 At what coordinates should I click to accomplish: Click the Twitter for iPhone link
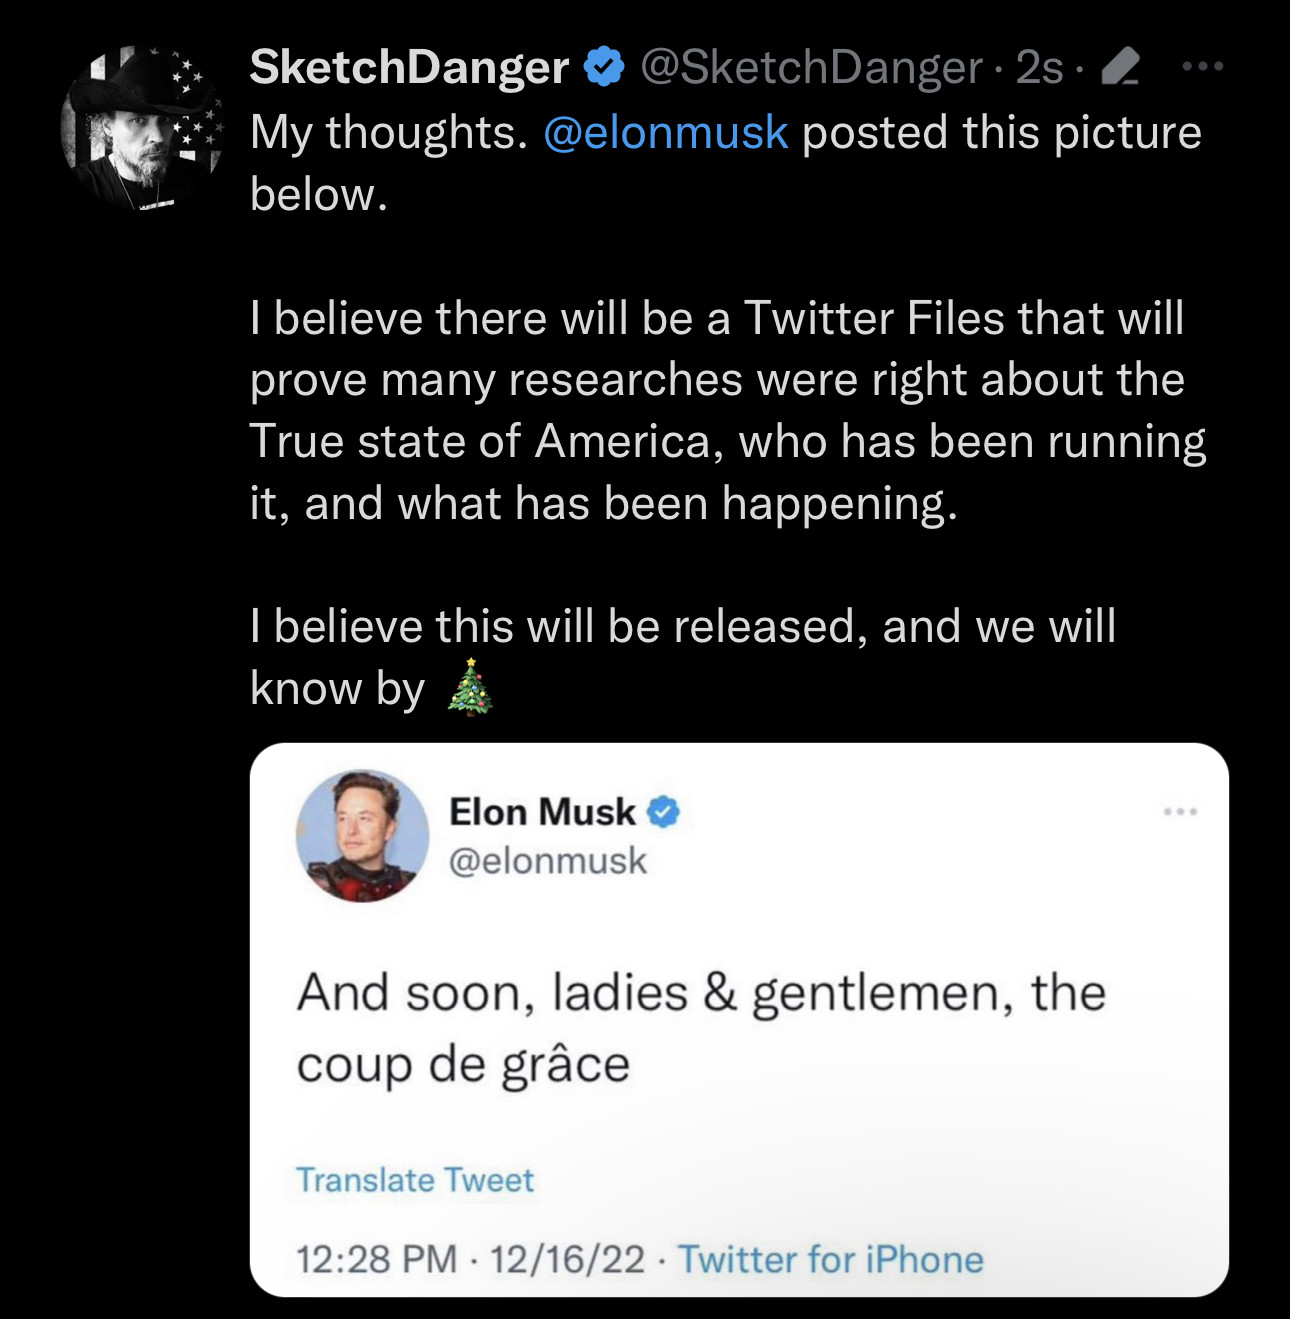point(831,1259)
